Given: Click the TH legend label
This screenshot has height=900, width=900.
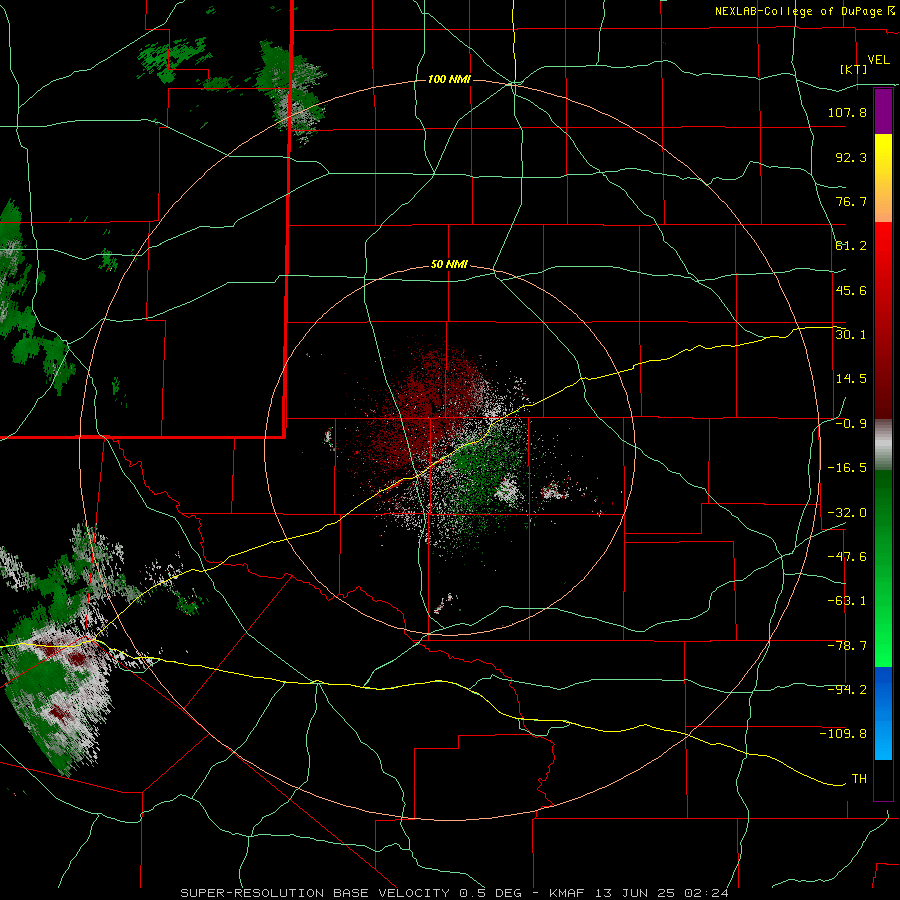Looking at the screenshot, I should pos(859,779).
